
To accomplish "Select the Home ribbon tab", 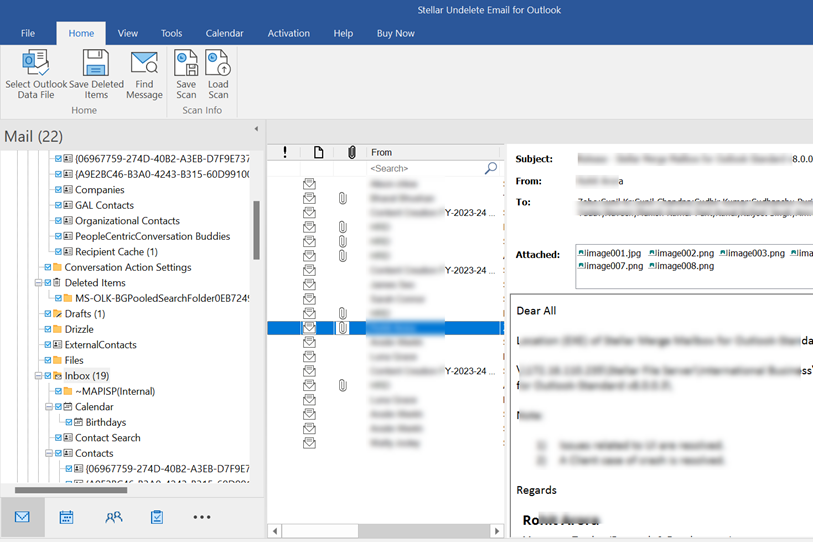I will 81,33.
